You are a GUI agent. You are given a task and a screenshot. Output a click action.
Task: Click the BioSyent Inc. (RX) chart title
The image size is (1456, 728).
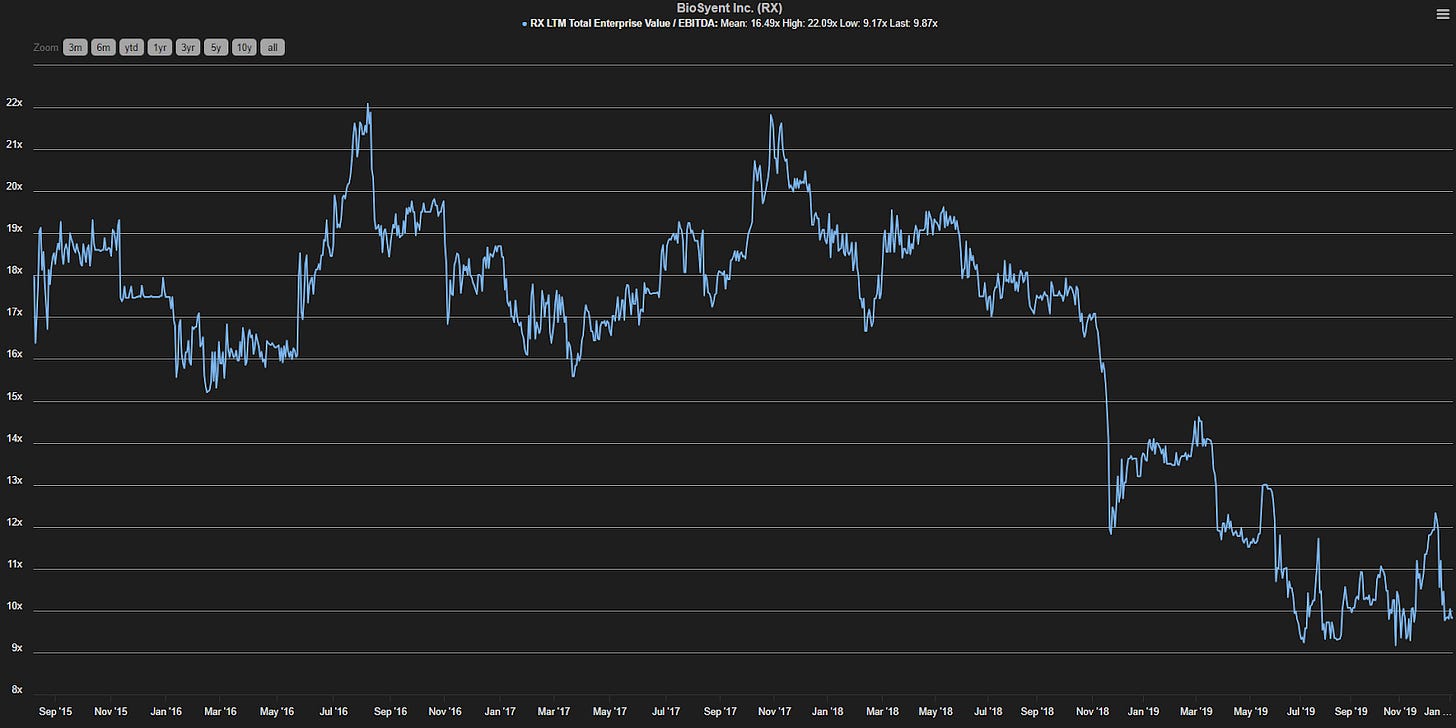(x=728, y=8)
